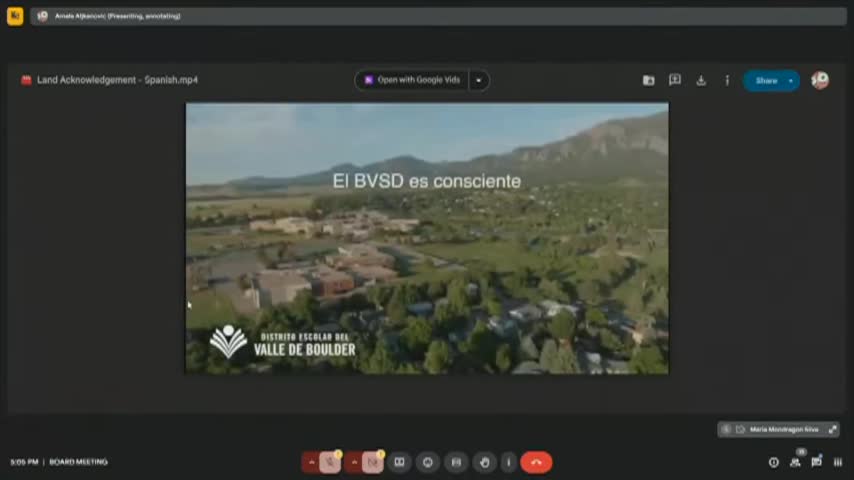Viewport: 854px width, 480px height.
Task: Click the blue Share button
Action: point(766,80)
